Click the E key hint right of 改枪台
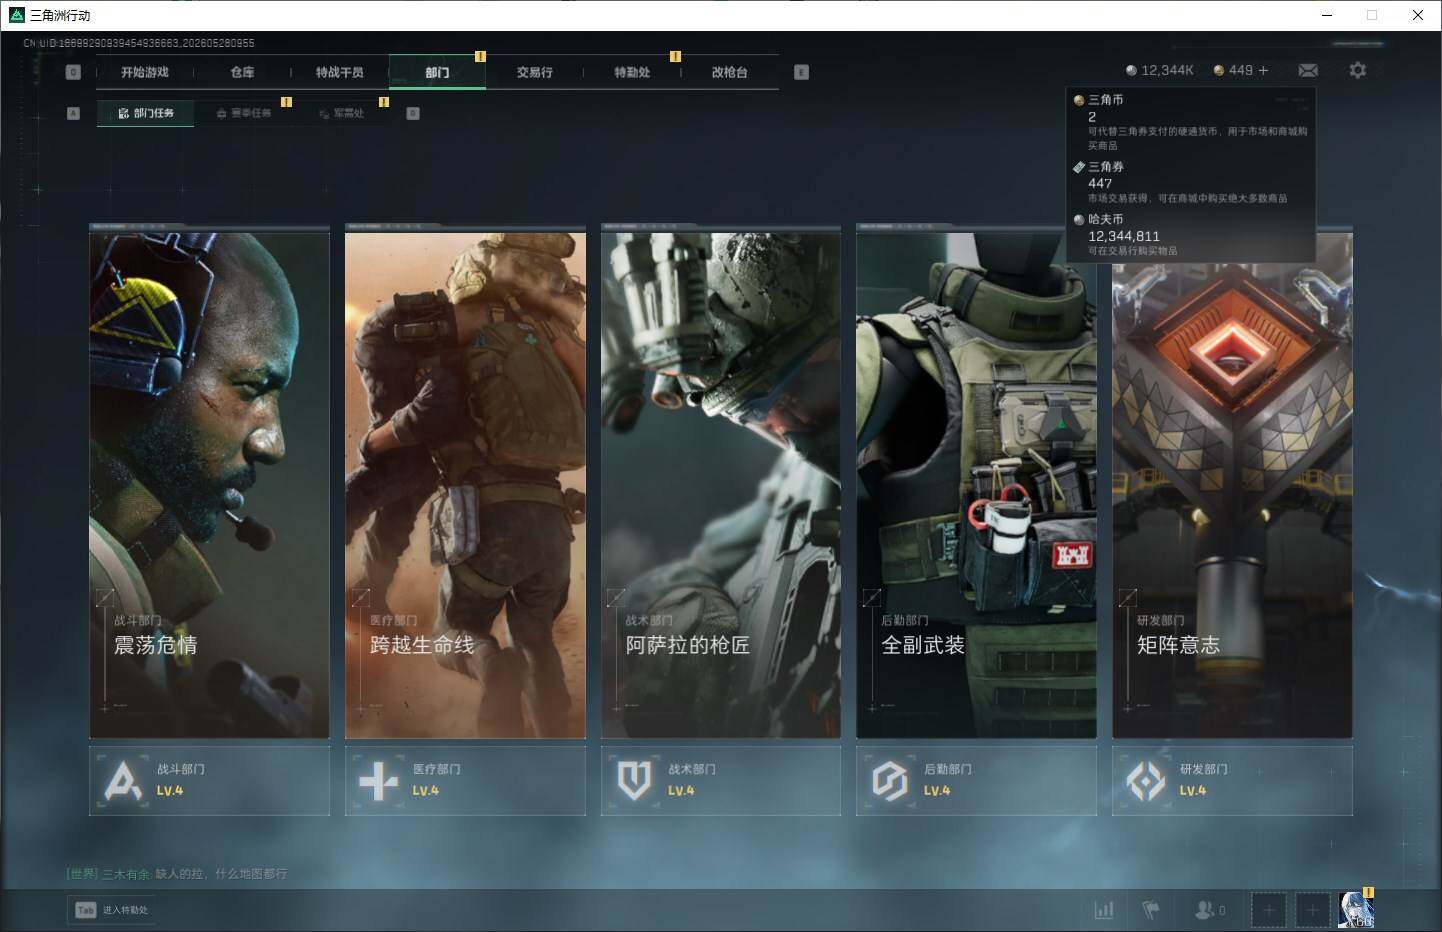The height and width of the screenshot is (932, 1442). (x=801, y=72)
